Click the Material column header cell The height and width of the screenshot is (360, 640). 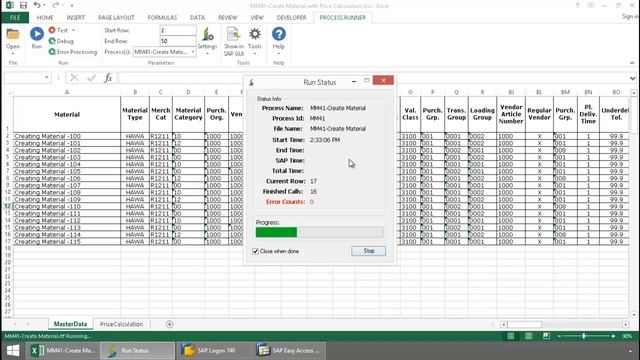tap(67, 114)
